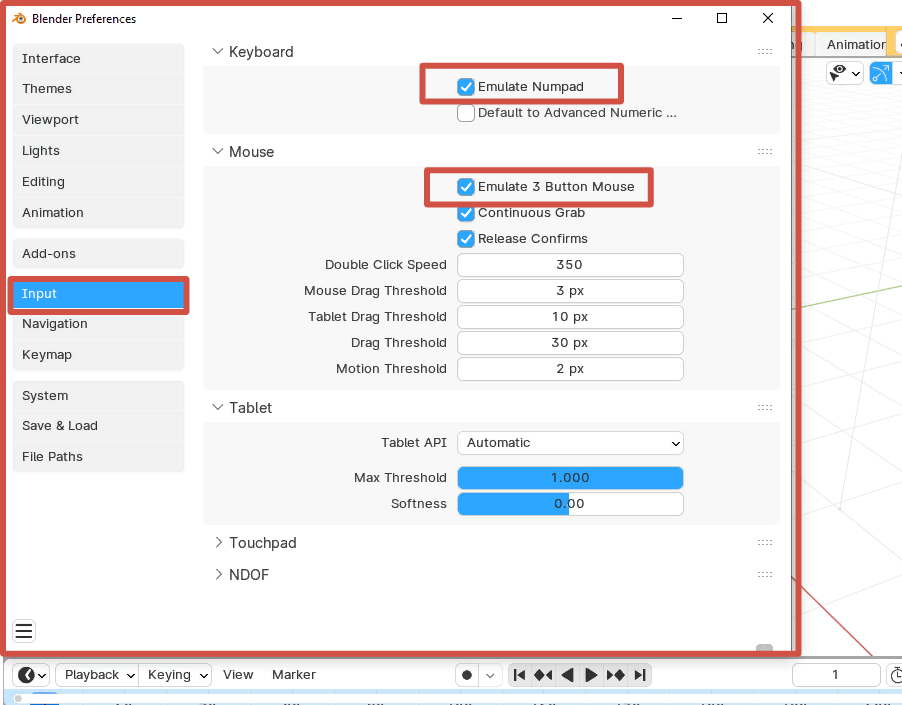The width and height of the screenshot is (902, 705).
Task: Uncheck Emulate 3 Button Mouse
Action: coord(466,187)
